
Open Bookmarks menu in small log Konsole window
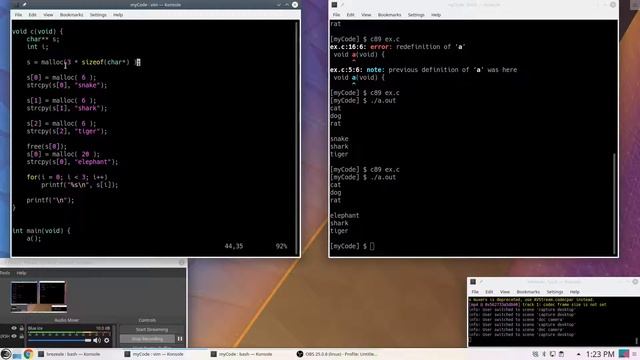click(528, 292)
